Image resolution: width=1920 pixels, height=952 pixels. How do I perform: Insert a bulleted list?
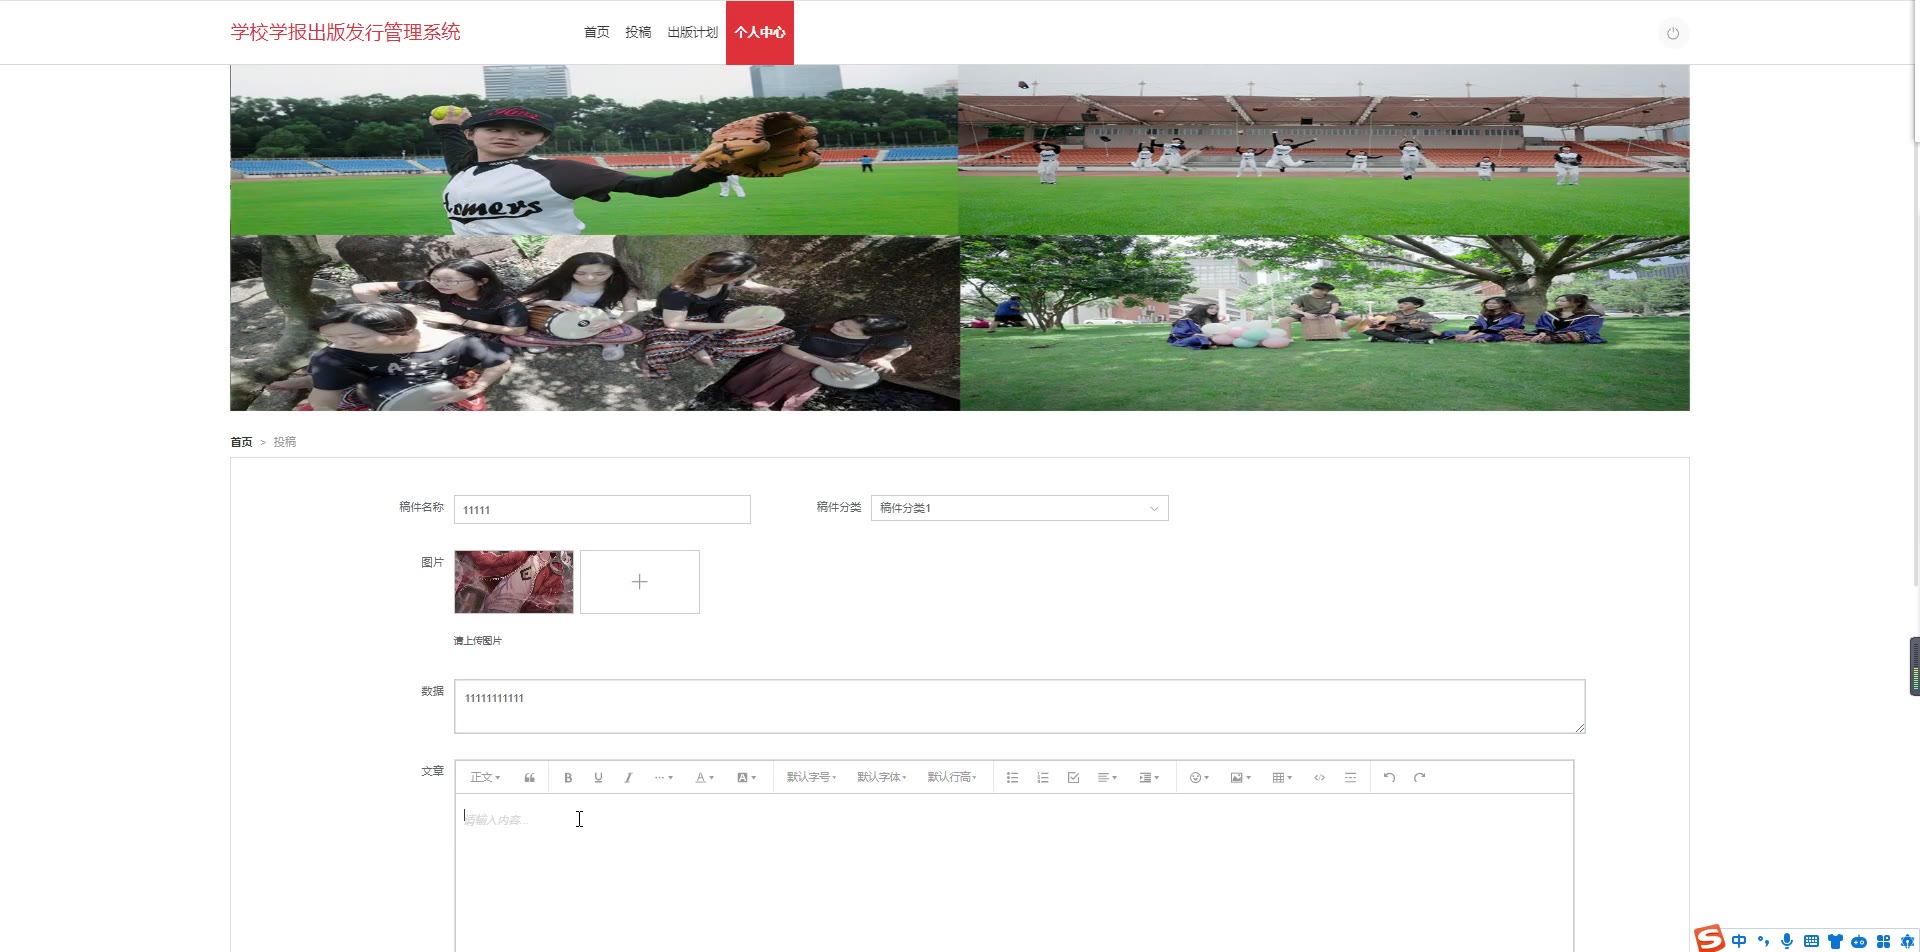tap(1012, 778)
